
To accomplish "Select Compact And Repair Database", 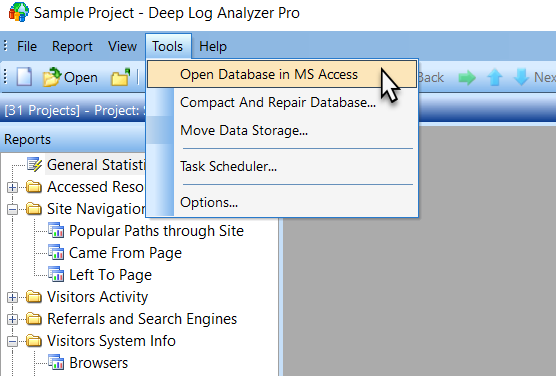I will [282, 103].
